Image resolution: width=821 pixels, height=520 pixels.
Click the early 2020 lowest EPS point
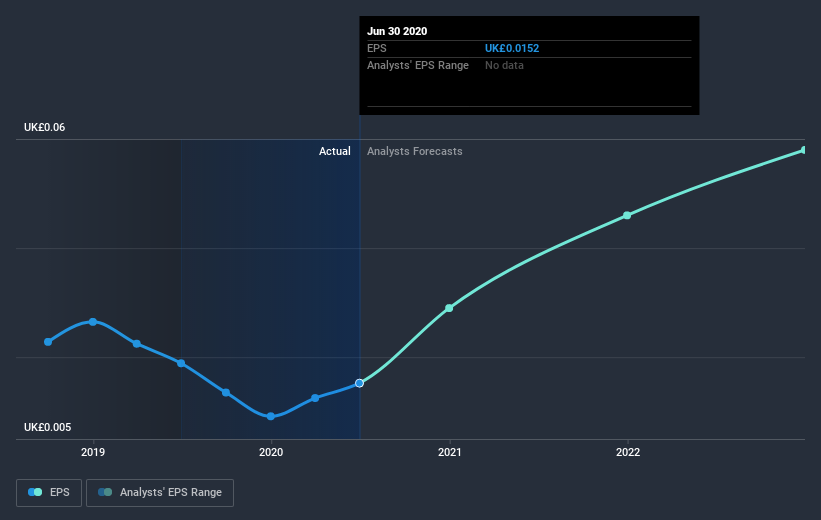tap(271, 416)
